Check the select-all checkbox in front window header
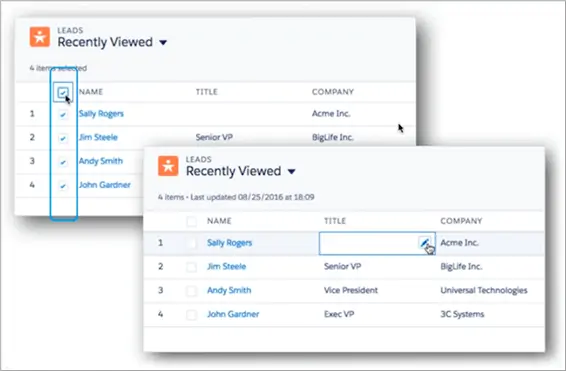Viewport: 566px width, 371px height. 191,221
